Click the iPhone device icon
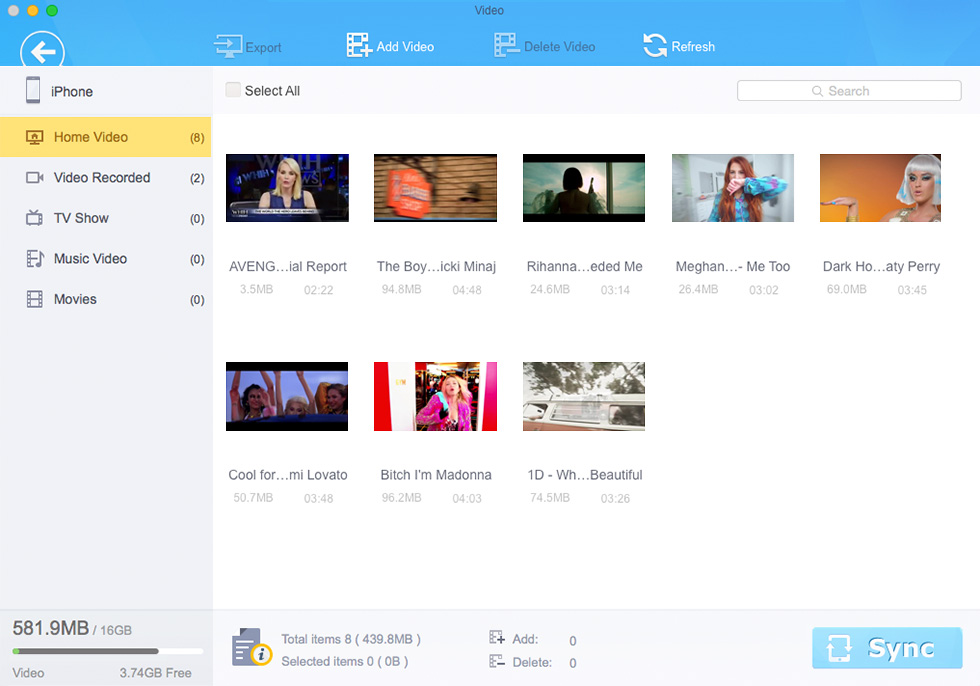 pyautogui.click(x=33, y=91)
